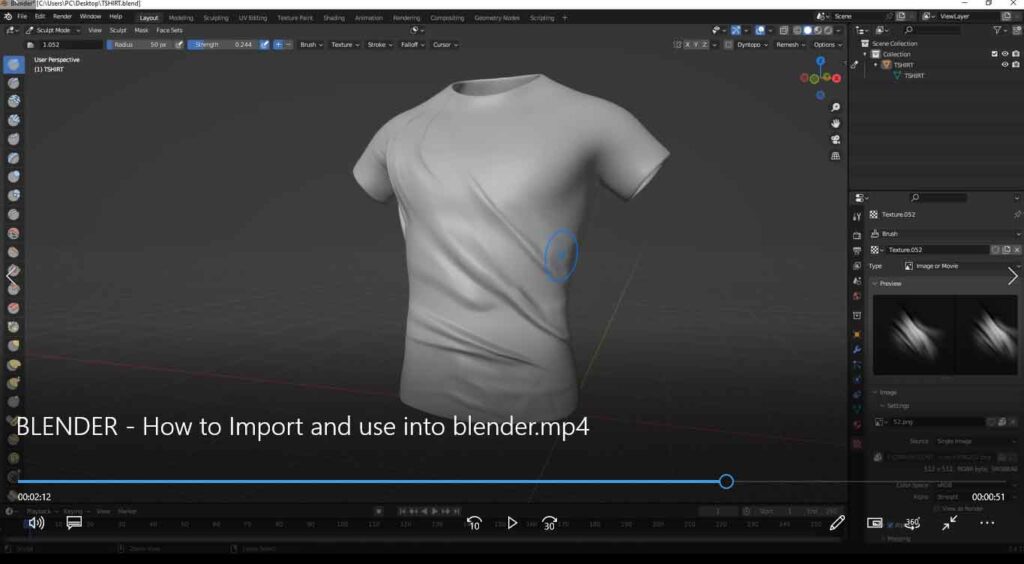
Task: Click the pencil edit icon in player controls
Action: 837,522
